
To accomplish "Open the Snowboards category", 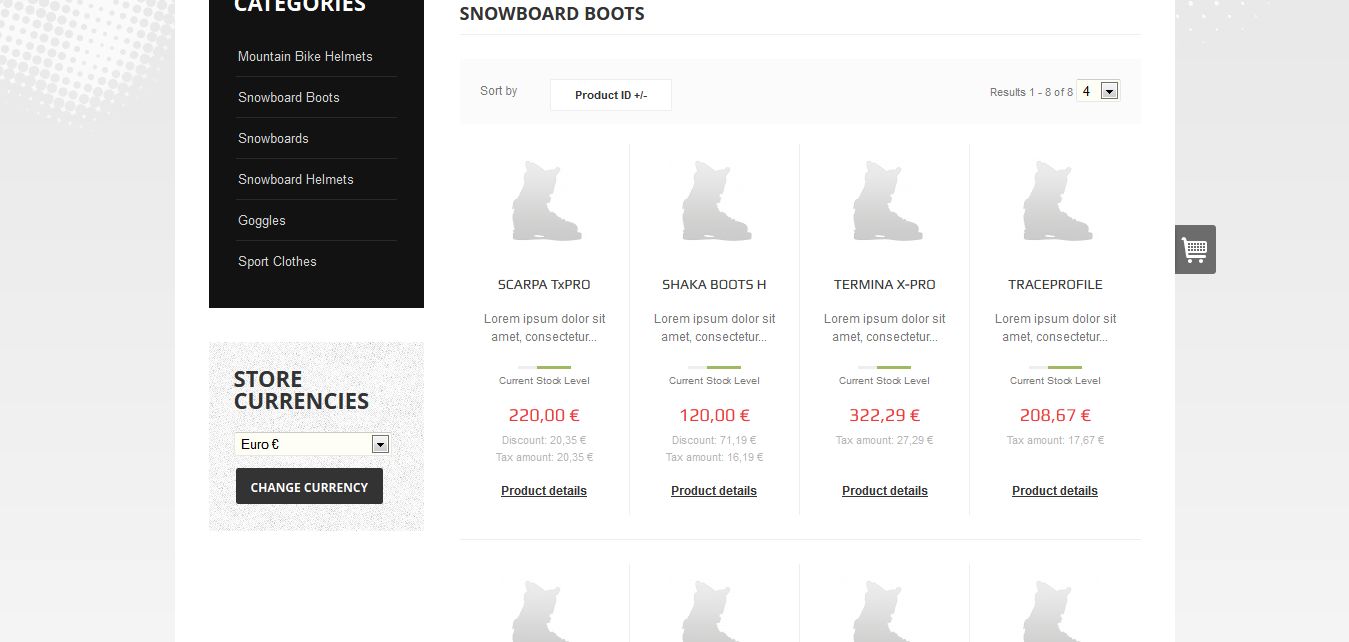I will [273, 138].
